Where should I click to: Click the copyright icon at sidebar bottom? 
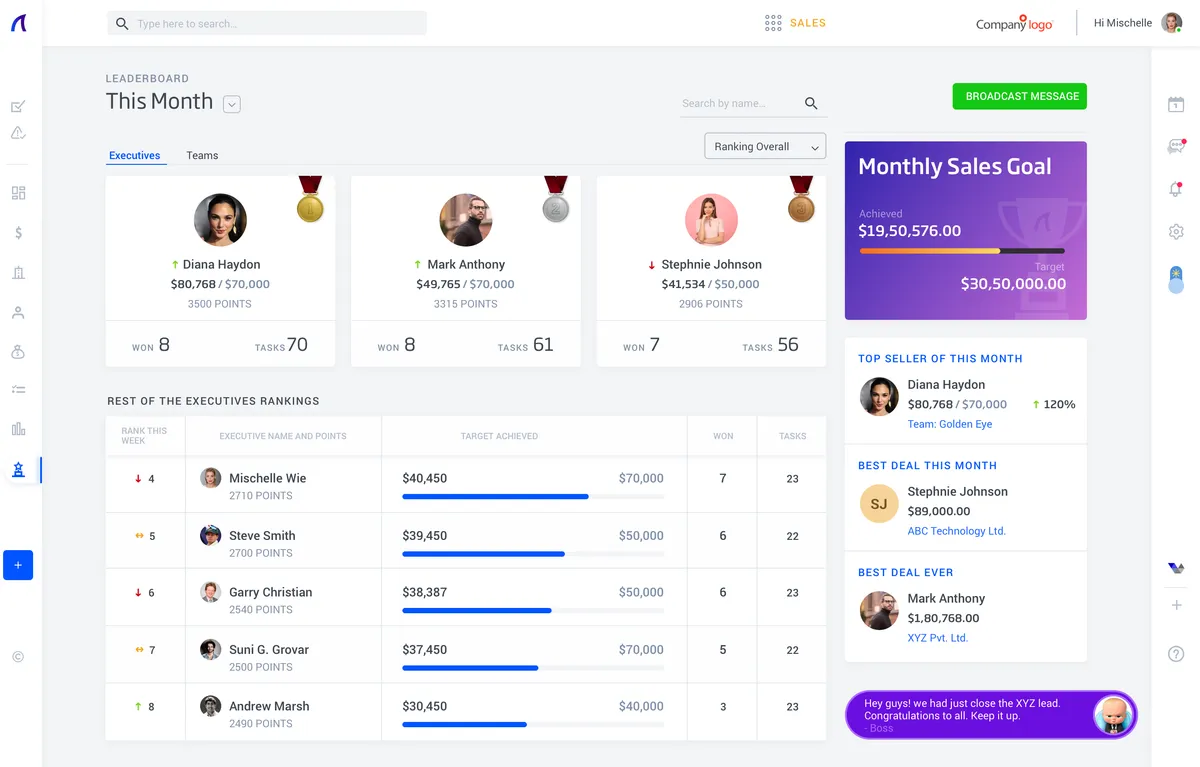coord(18,657)
